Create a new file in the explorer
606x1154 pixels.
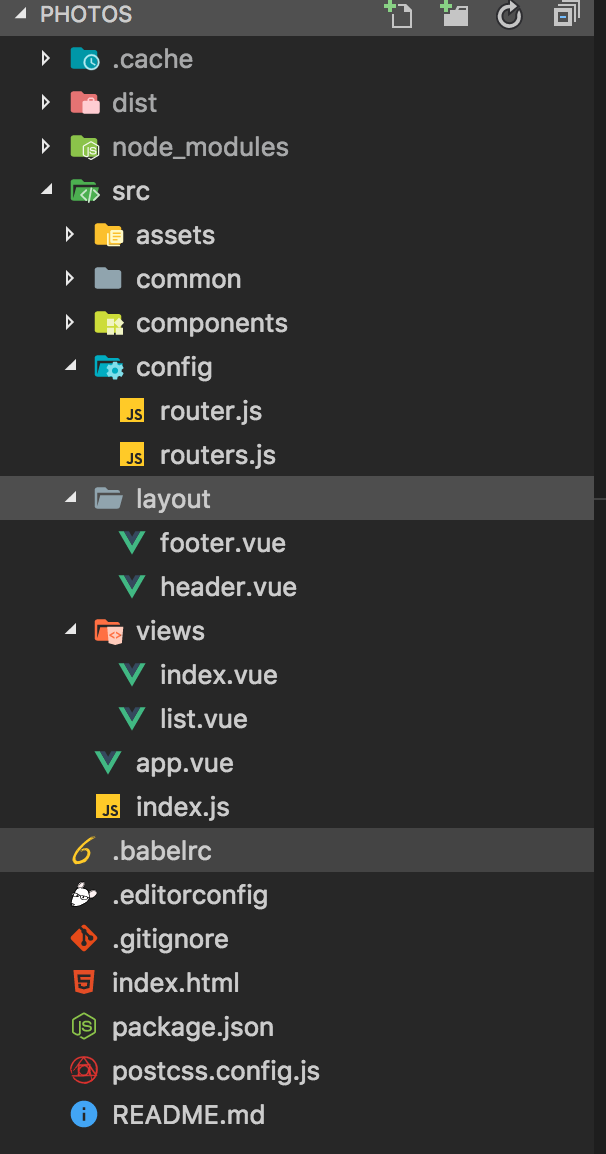[x=399, y=16]
